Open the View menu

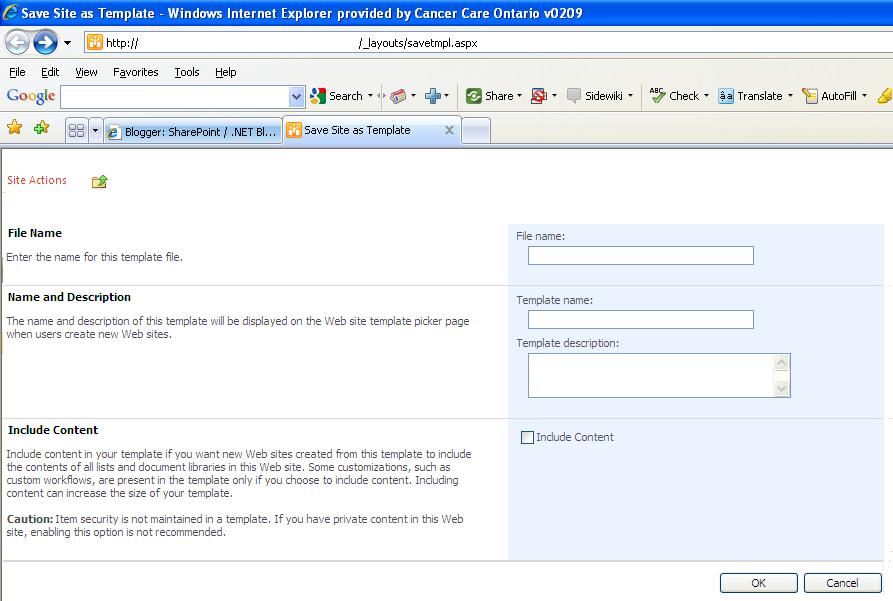tap(86, 72)
